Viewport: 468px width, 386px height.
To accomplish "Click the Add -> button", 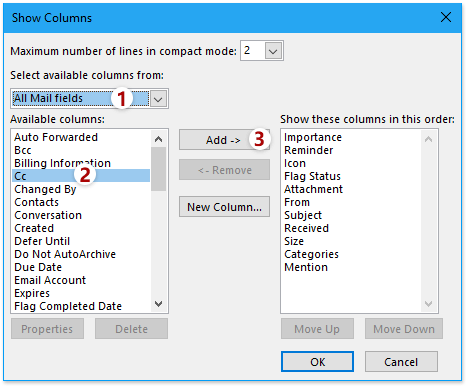I will (224, 140).
